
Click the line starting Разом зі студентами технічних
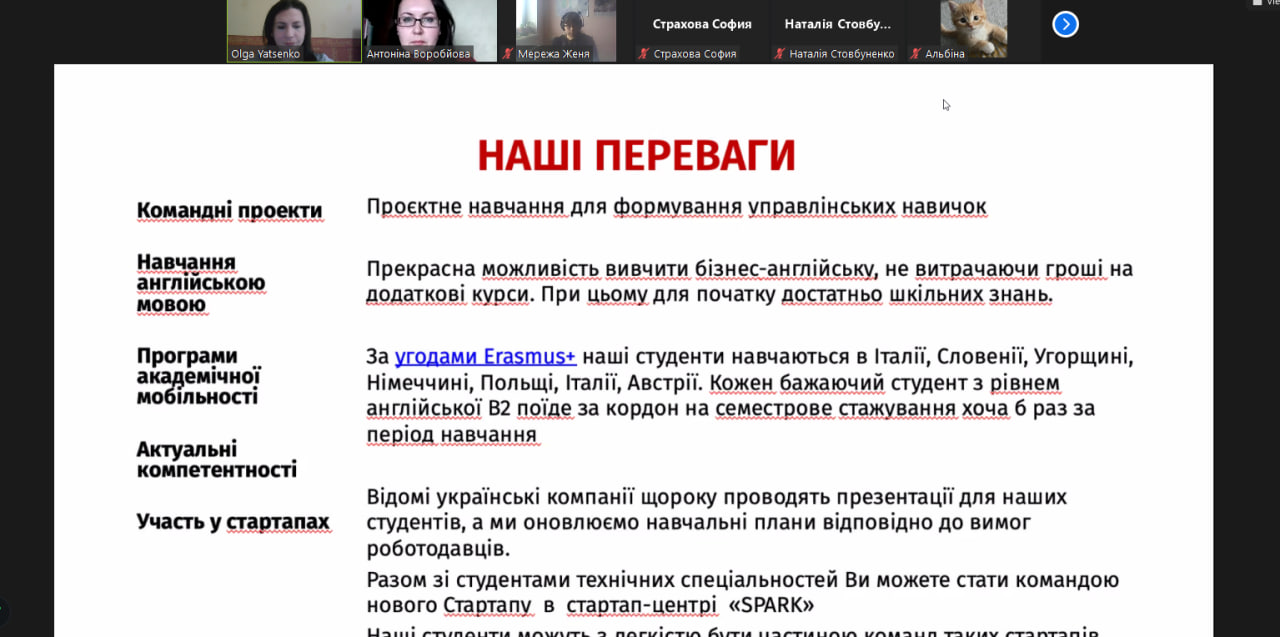click(742, 580)
